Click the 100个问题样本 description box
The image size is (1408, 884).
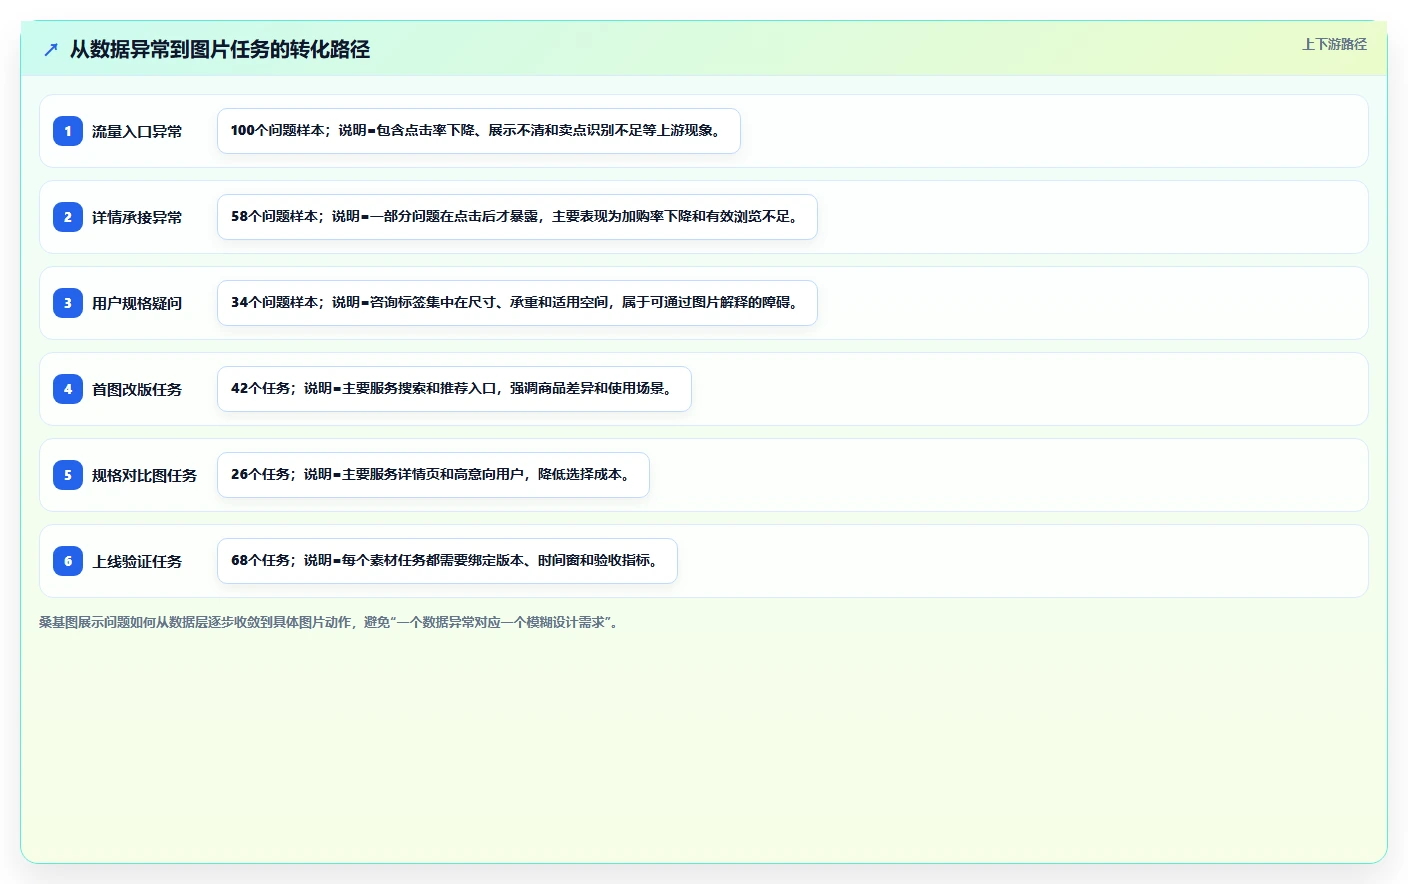[479, 131]
